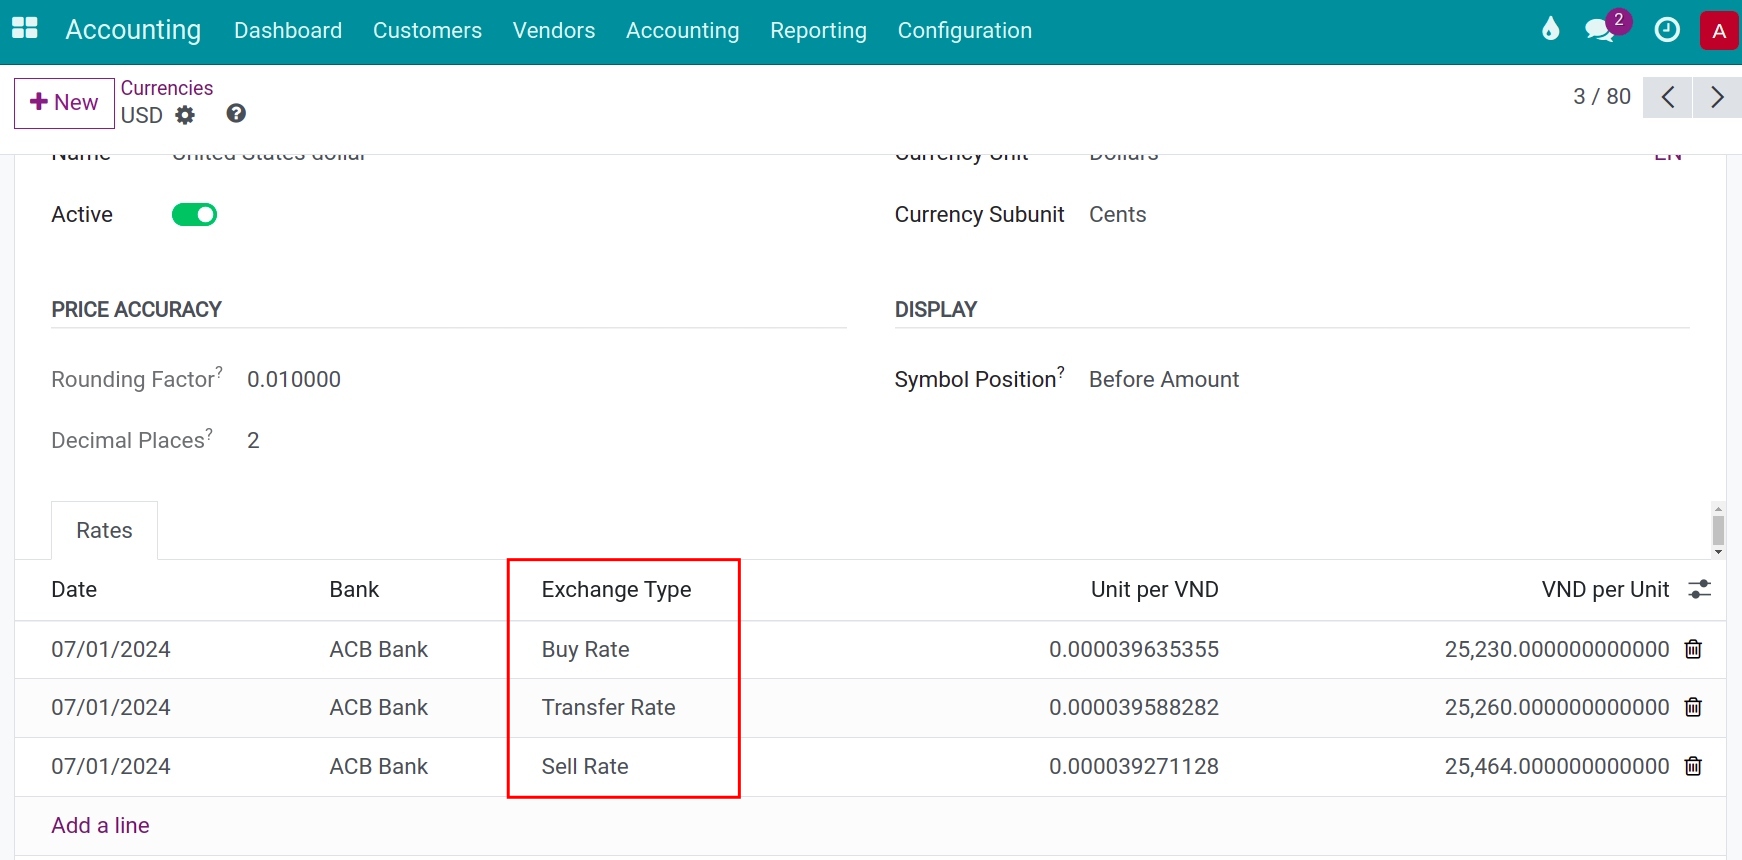Open the Dashboard menu
1742x860 pixels.
(x=288, y=31)
